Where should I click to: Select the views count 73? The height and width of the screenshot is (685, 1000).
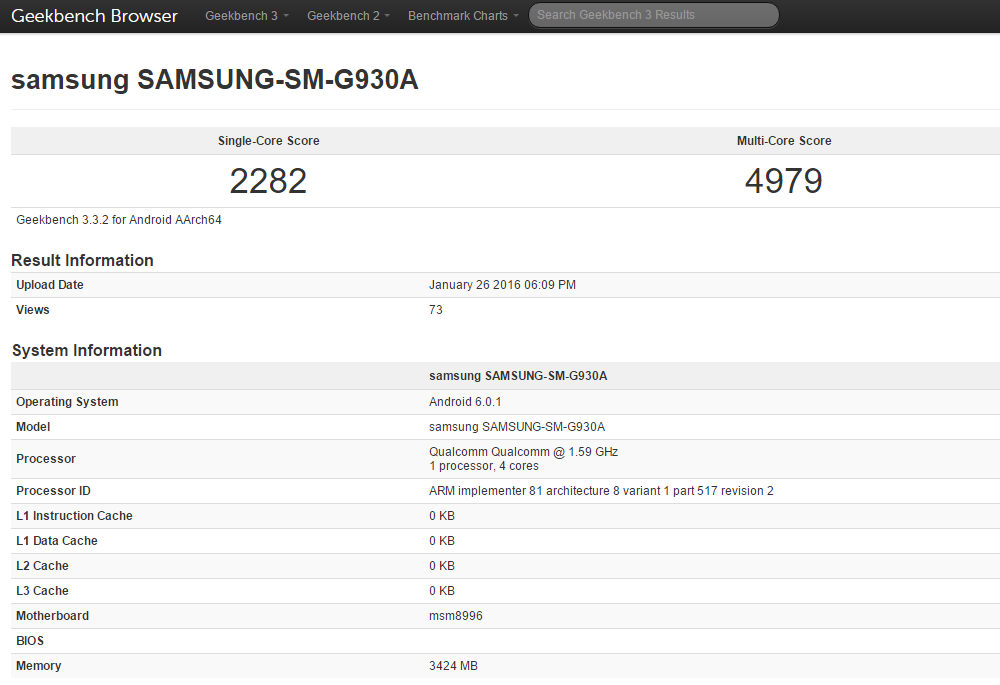point(436,309)
